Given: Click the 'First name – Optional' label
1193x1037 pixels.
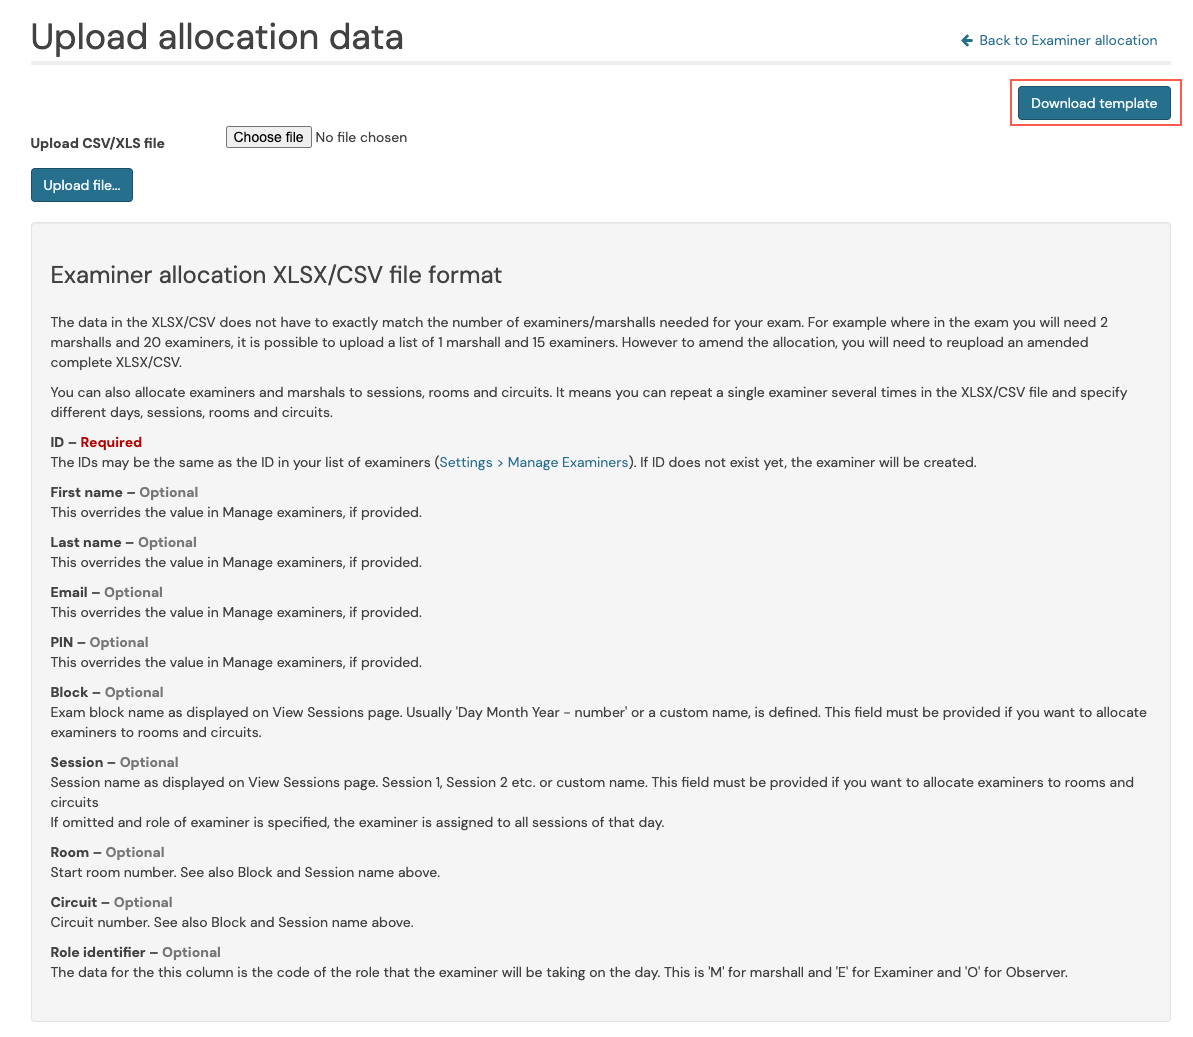Looking at the screenshot, I should click(x=124, y=492).
